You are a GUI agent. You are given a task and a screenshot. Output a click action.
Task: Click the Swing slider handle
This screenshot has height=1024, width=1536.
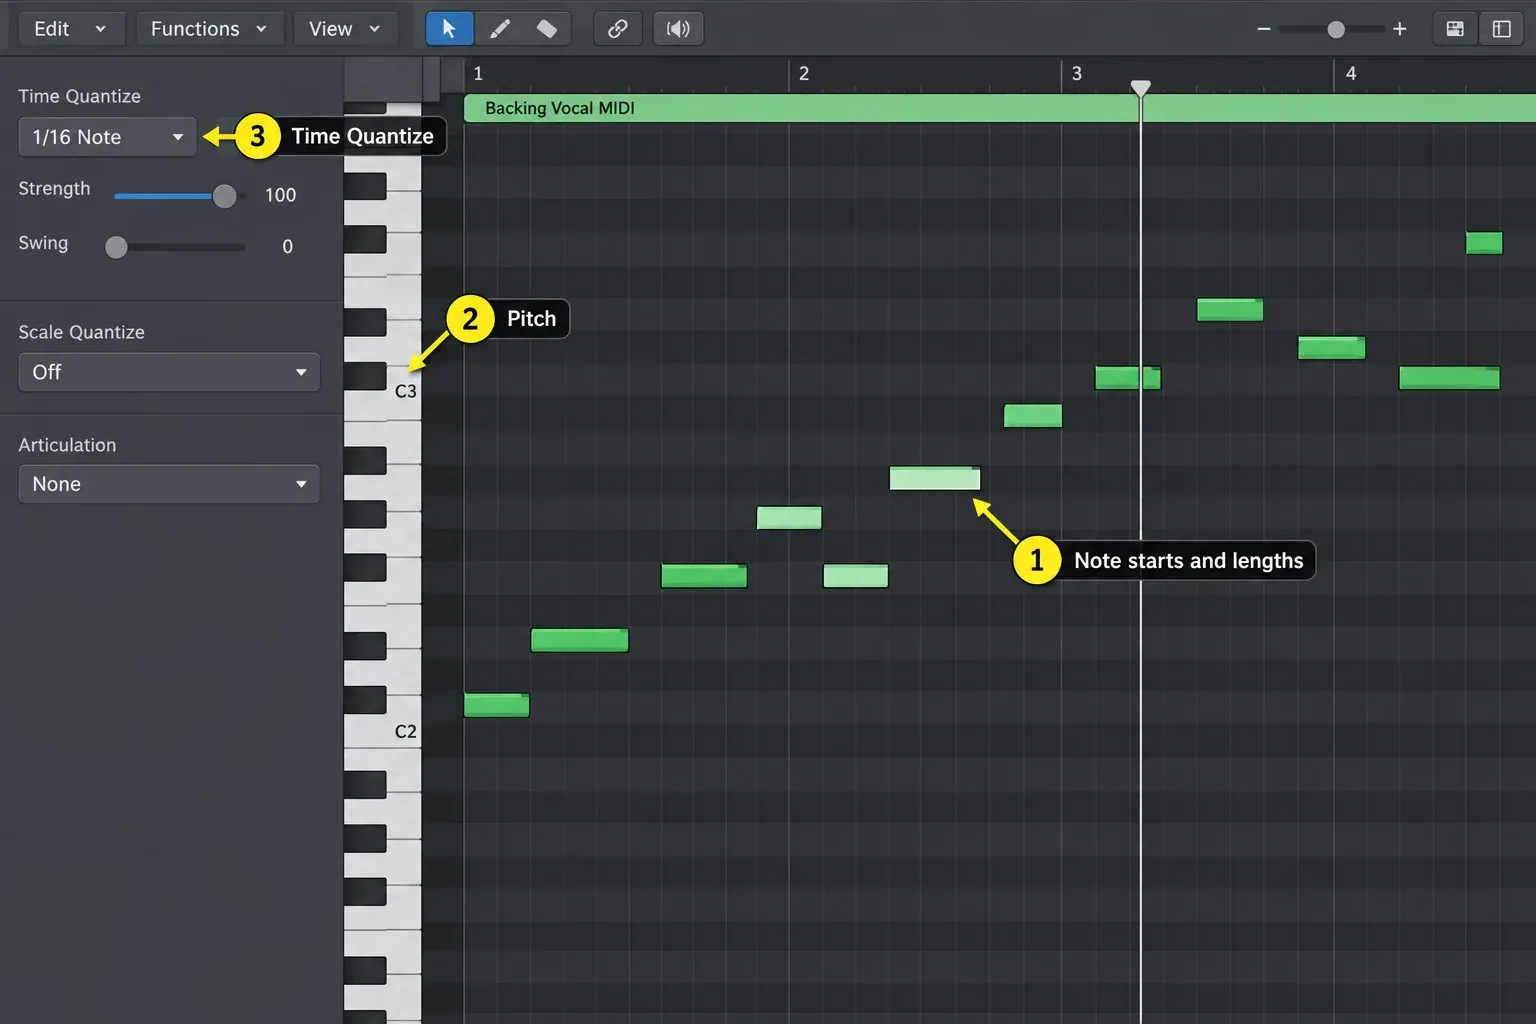(x=117, y=247)
